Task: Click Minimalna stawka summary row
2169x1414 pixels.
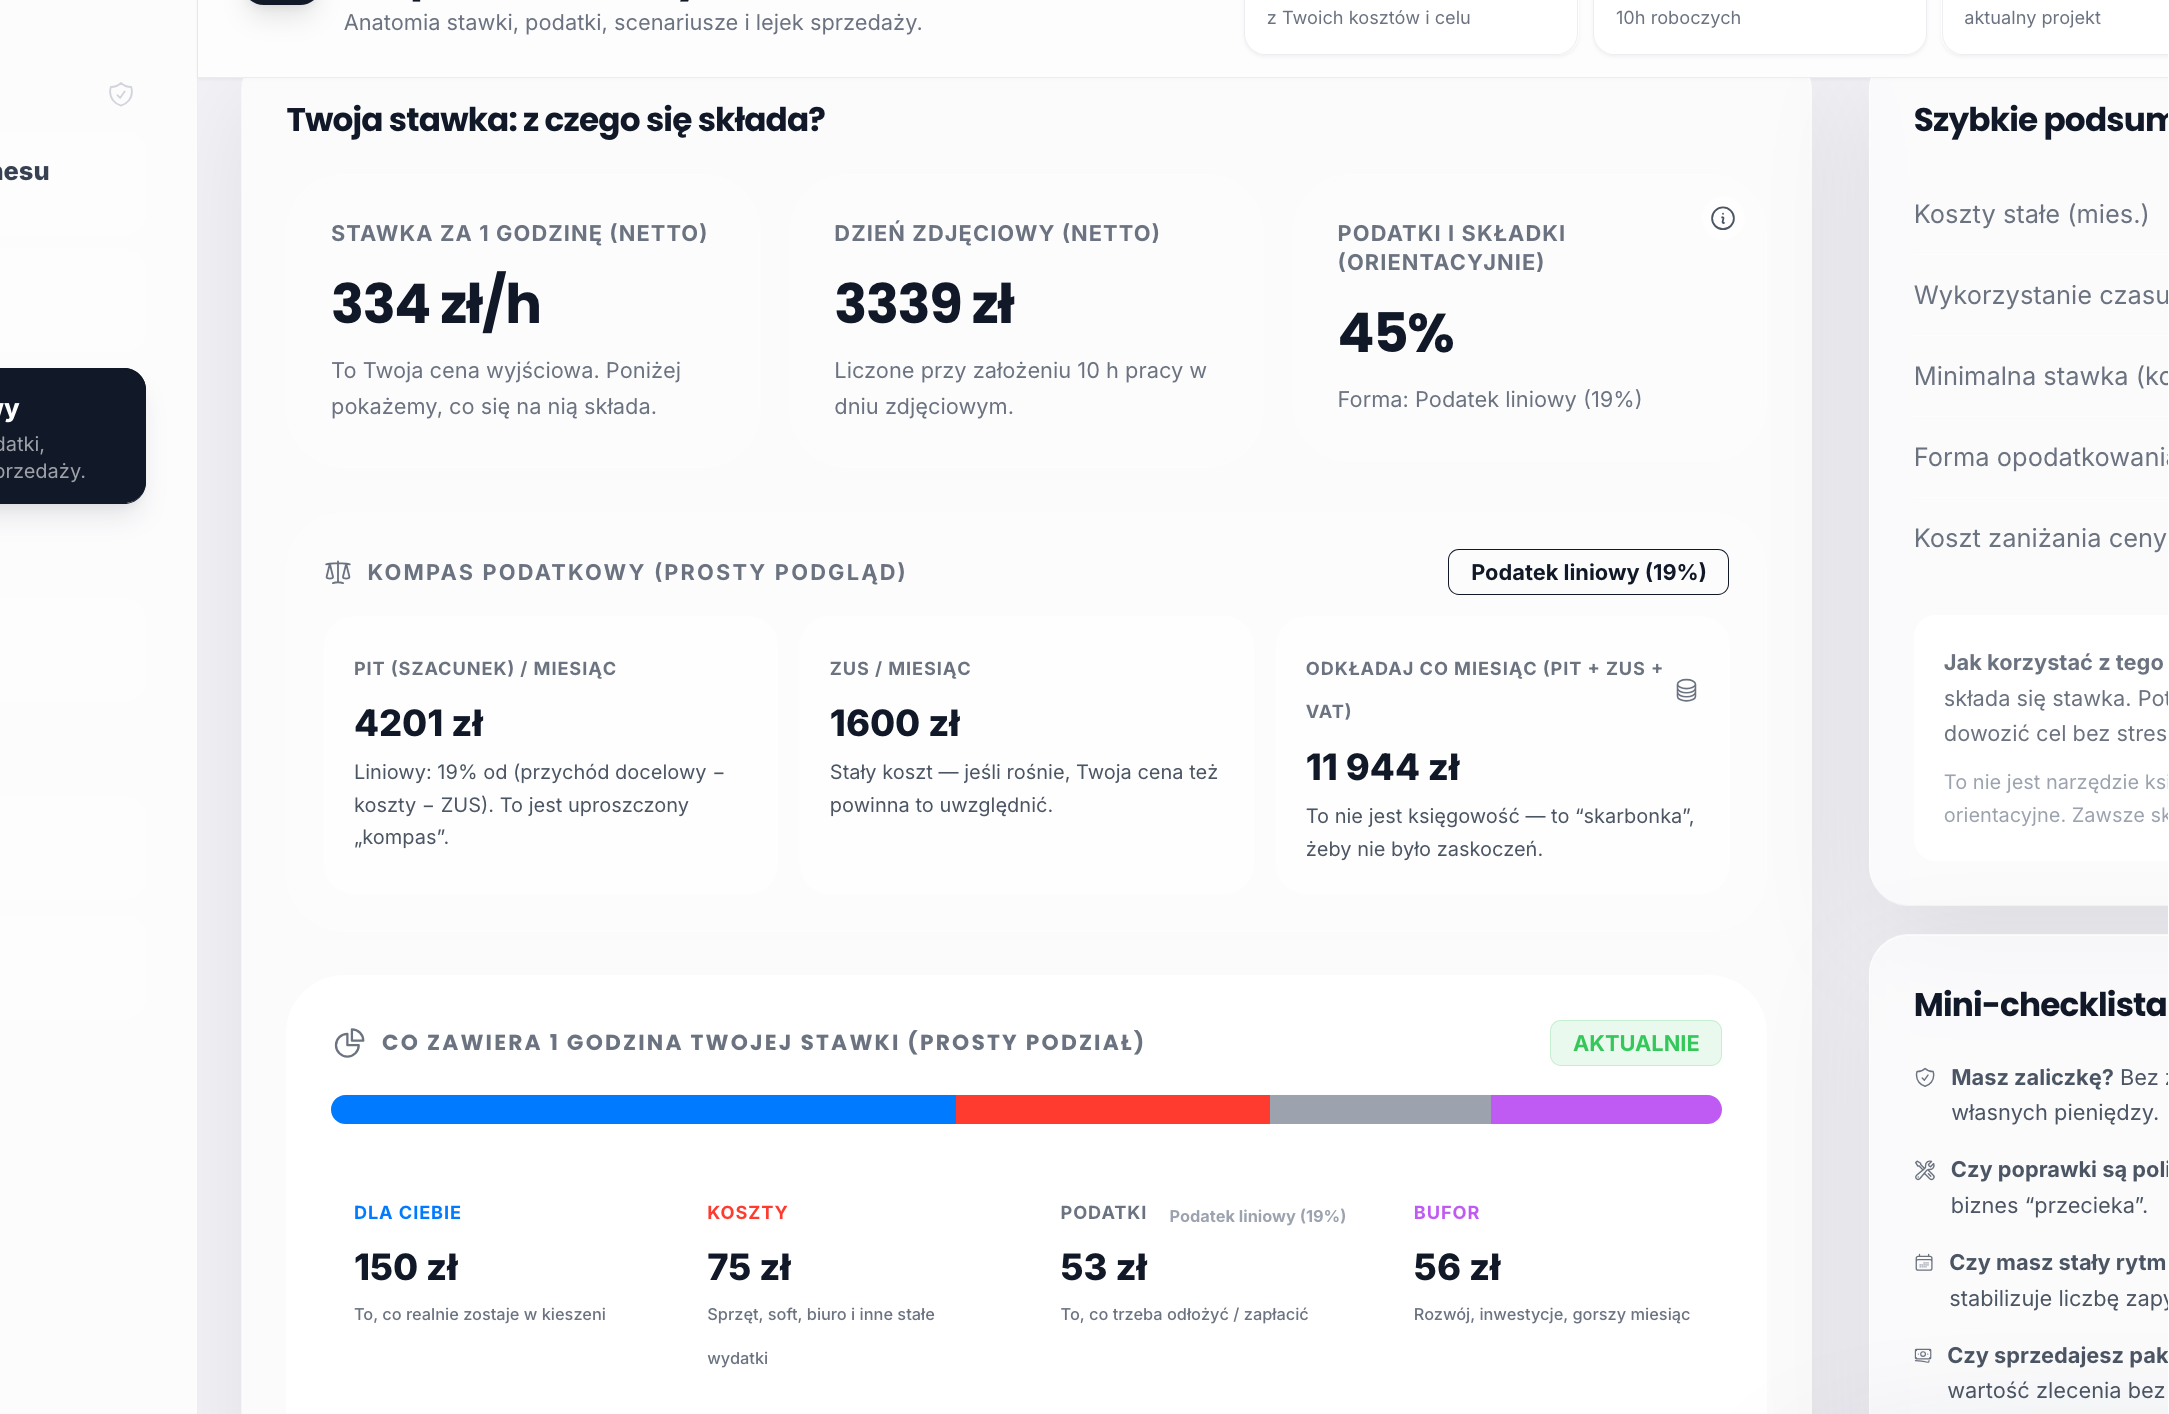Action: 2041,376
